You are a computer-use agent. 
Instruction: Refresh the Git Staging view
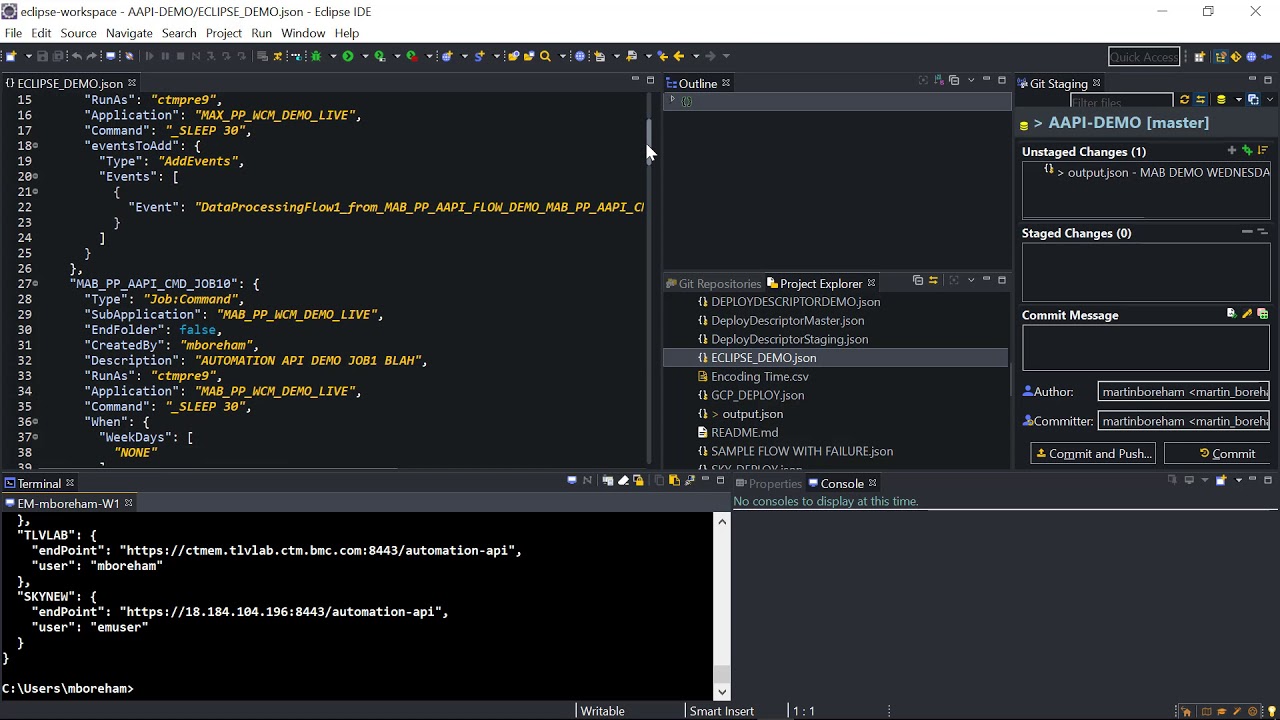(x=1184, y=100)
